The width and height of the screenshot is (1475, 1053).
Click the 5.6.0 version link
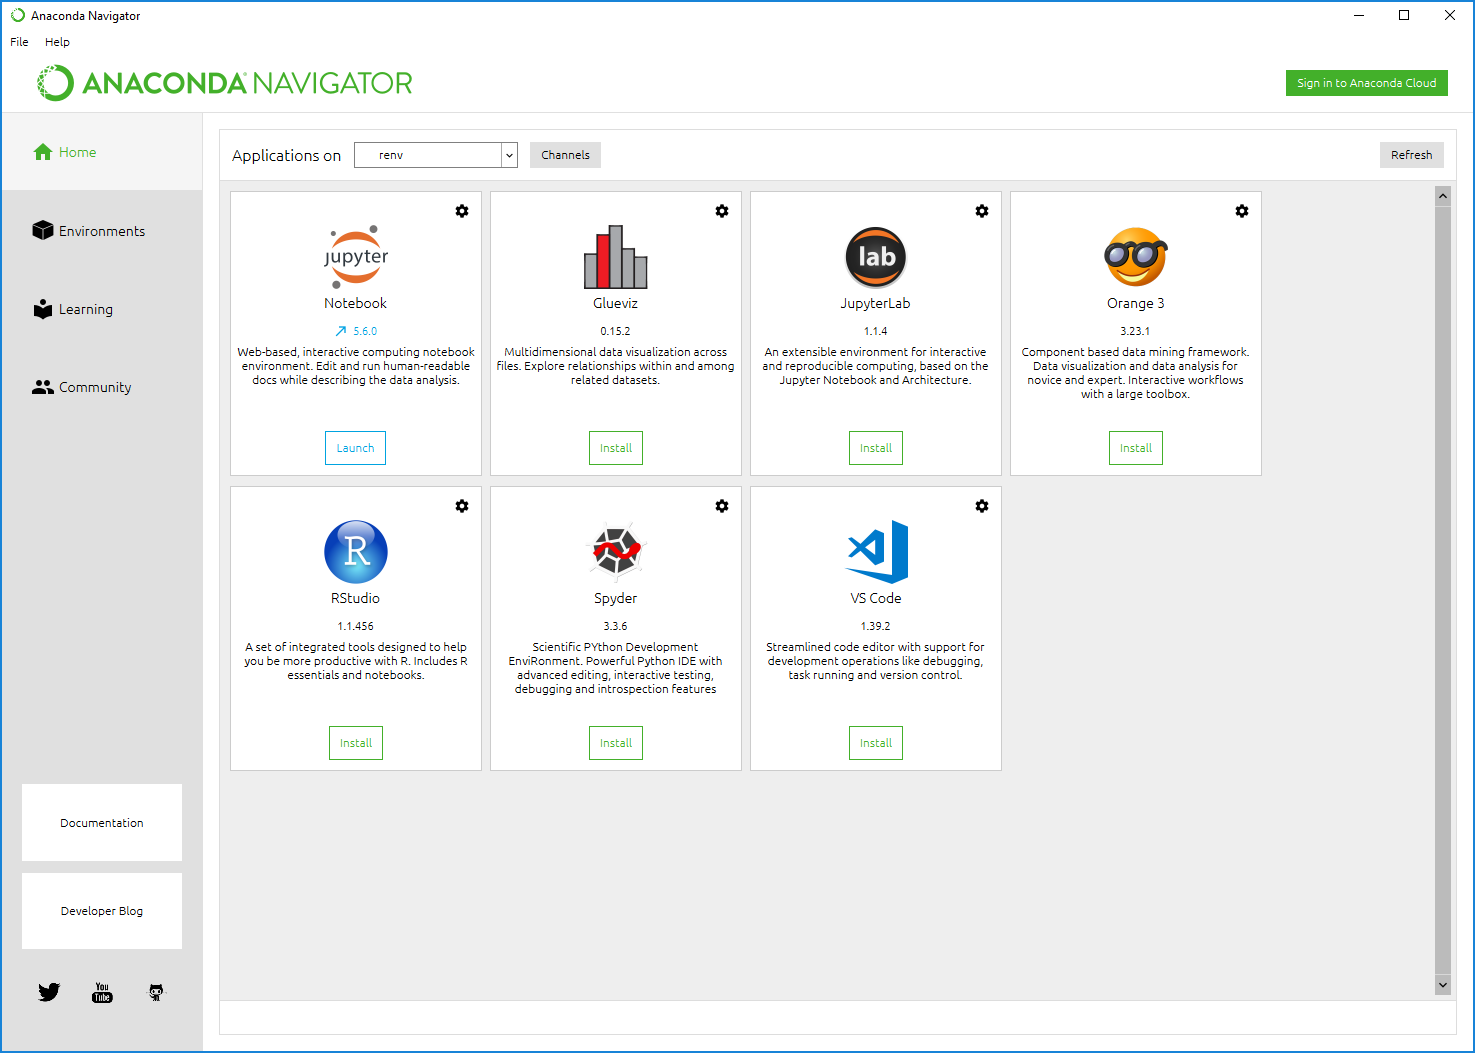(x=365, y=331)
